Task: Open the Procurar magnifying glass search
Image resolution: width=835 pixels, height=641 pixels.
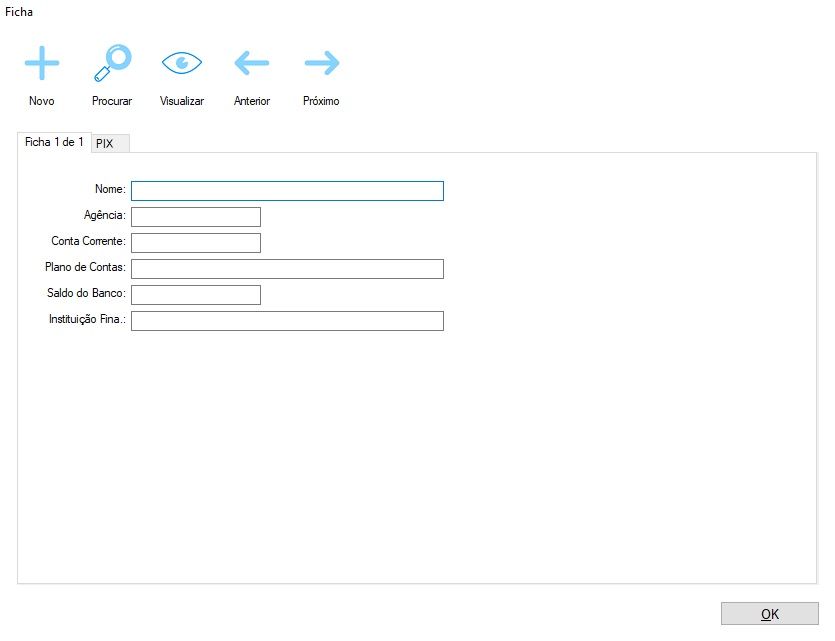Action: 112,64
